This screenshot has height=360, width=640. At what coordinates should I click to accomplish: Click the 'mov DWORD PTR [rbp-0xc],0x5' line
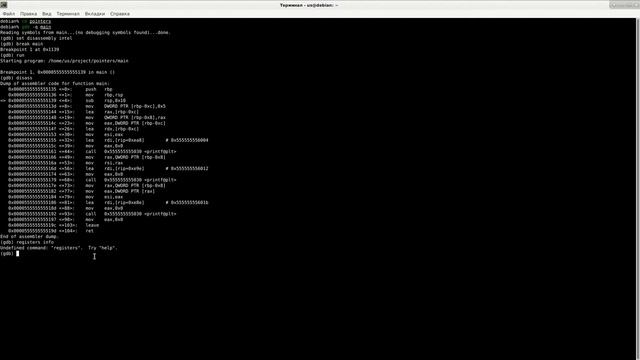(87, 107)
